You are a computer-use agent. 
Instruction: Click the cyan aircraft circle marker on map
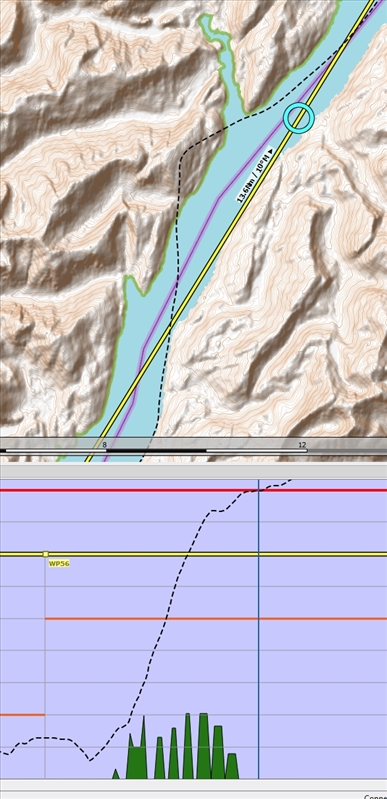click(x=299, y=118)
